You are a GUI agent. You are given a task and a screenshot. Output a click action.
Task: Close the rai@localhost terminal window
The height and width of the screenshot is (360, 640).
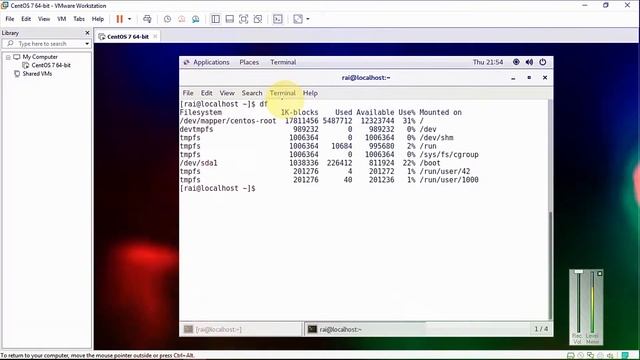[x=545, y=78]
